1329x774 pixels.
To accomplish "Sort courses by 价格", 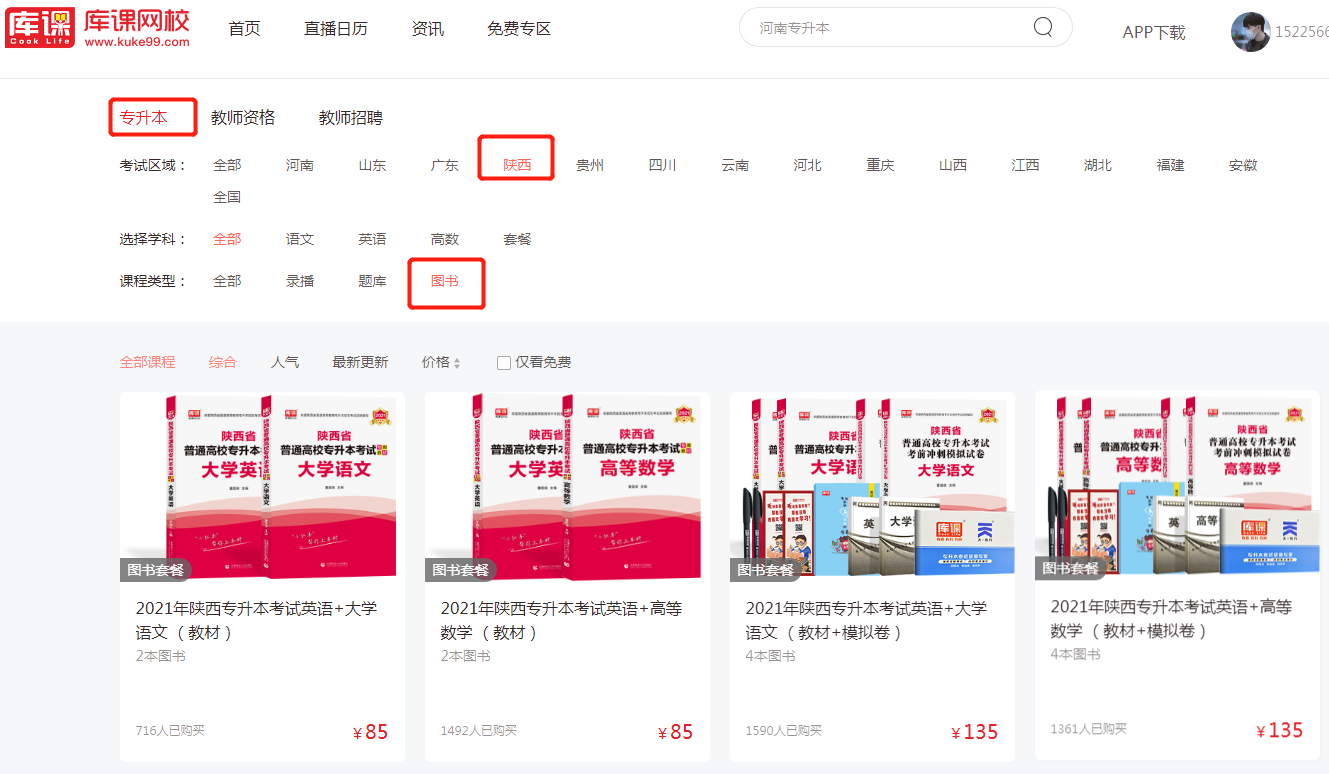I will (x=436, y=362).
